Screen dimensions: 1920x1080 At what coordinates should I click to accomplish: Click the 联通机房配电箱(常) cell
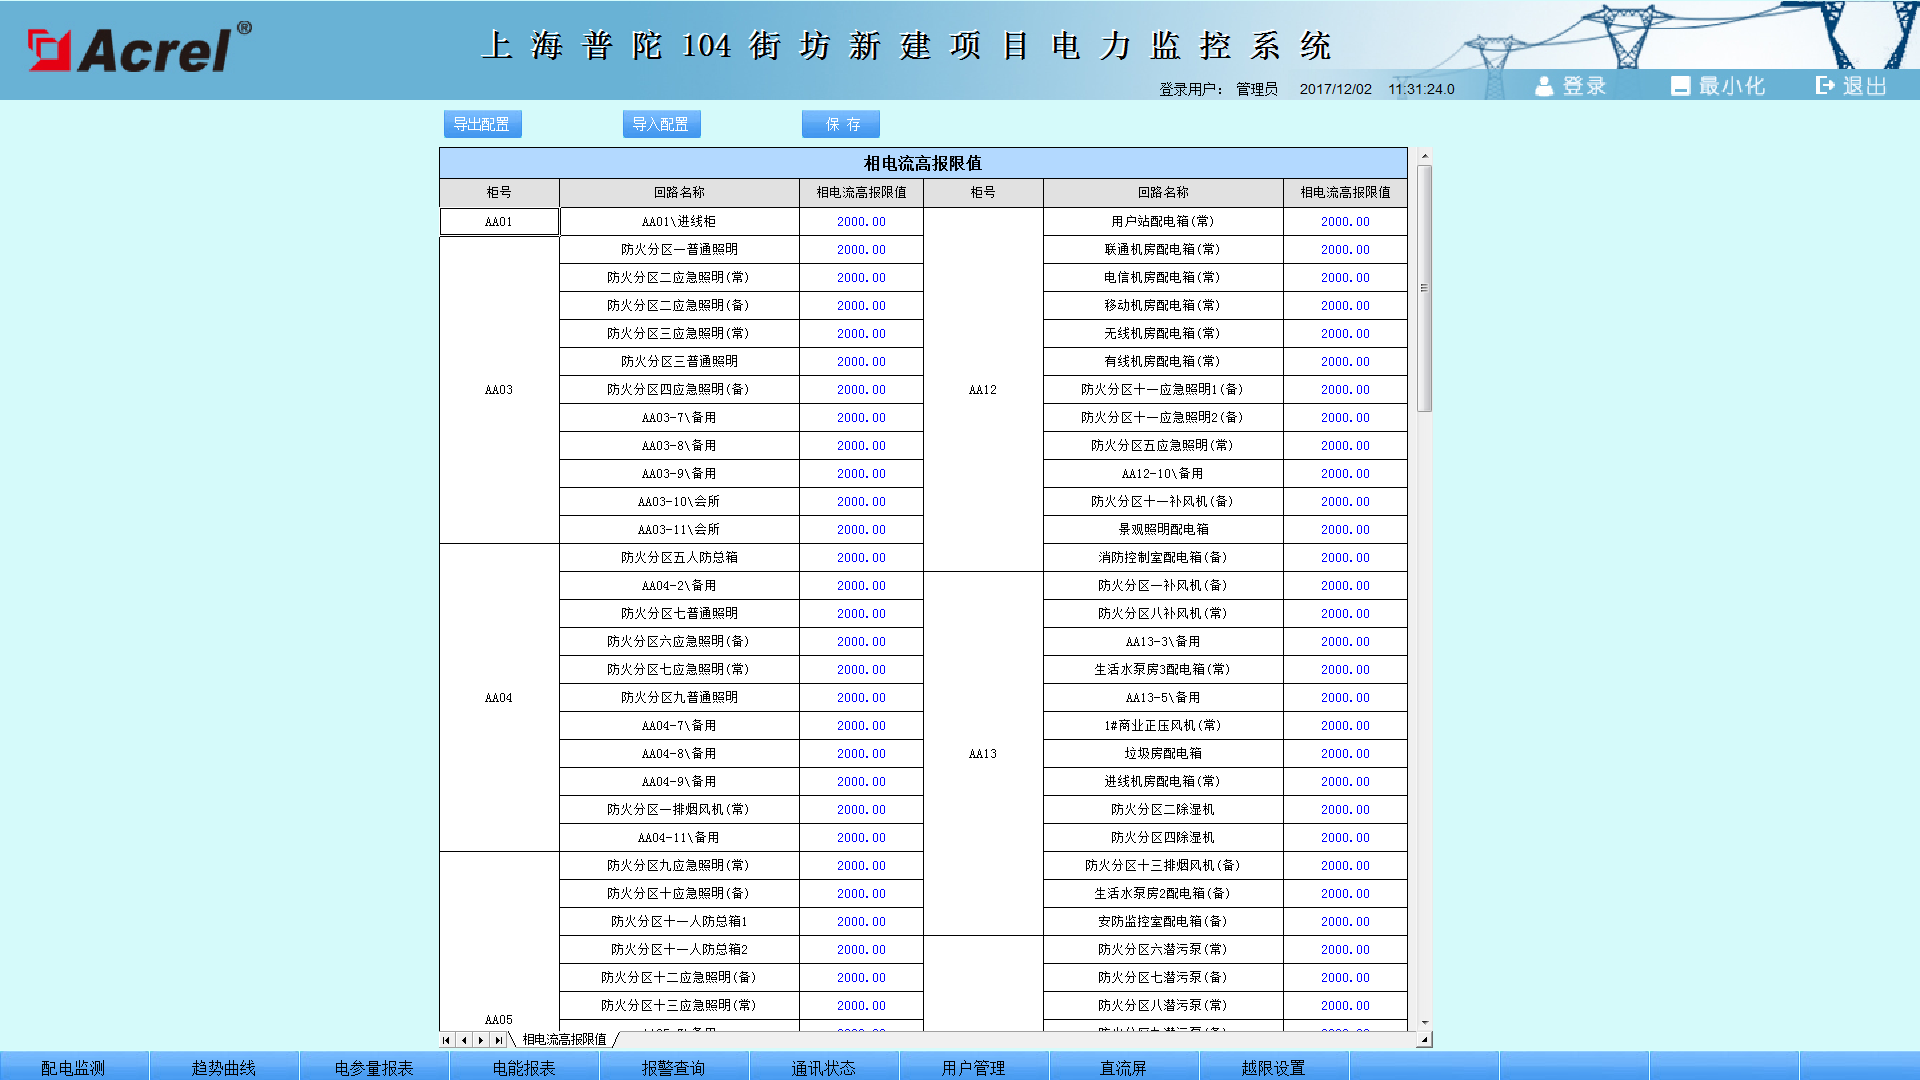click(1163, 250)
